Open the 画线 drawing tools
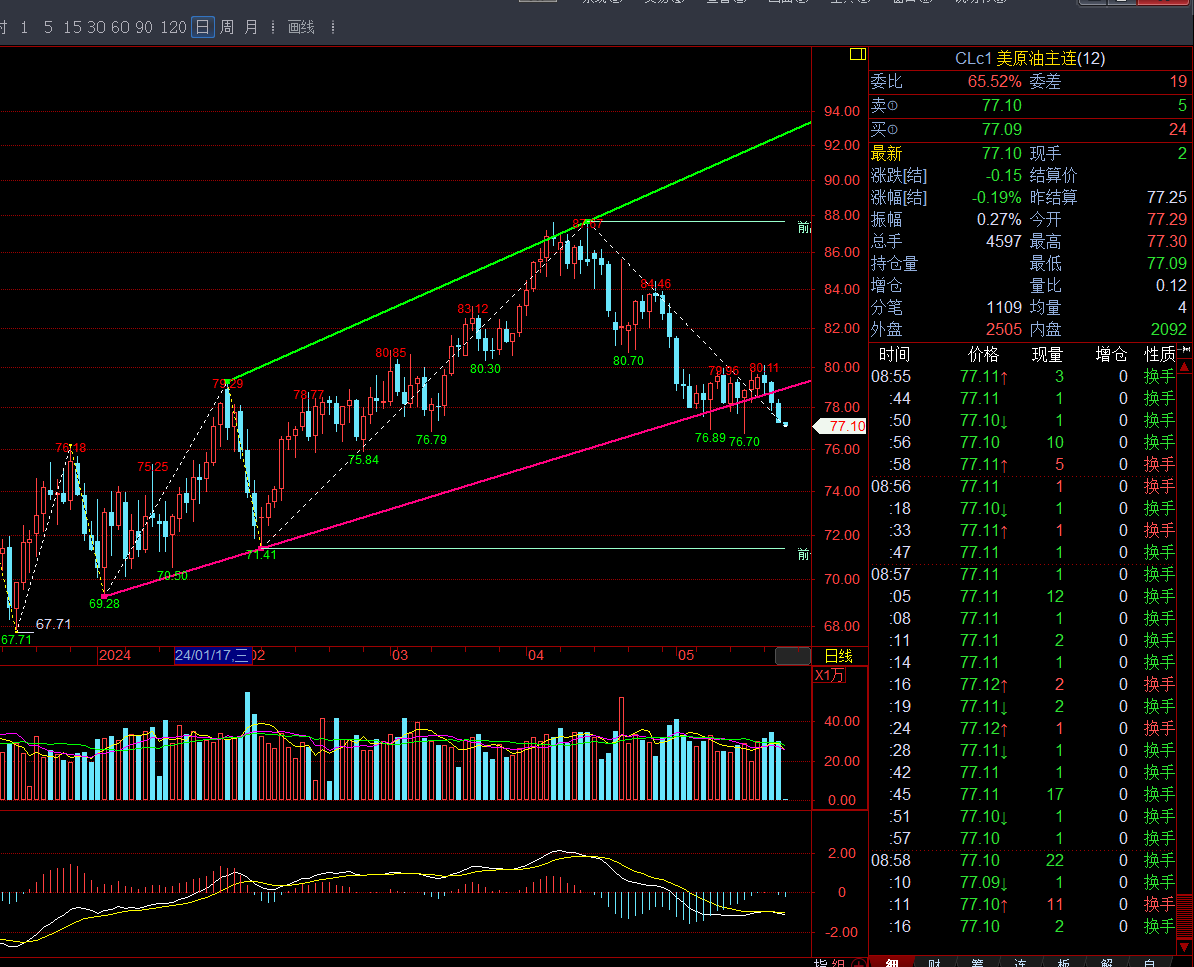Screen dimensions: 1194x967 302,27
